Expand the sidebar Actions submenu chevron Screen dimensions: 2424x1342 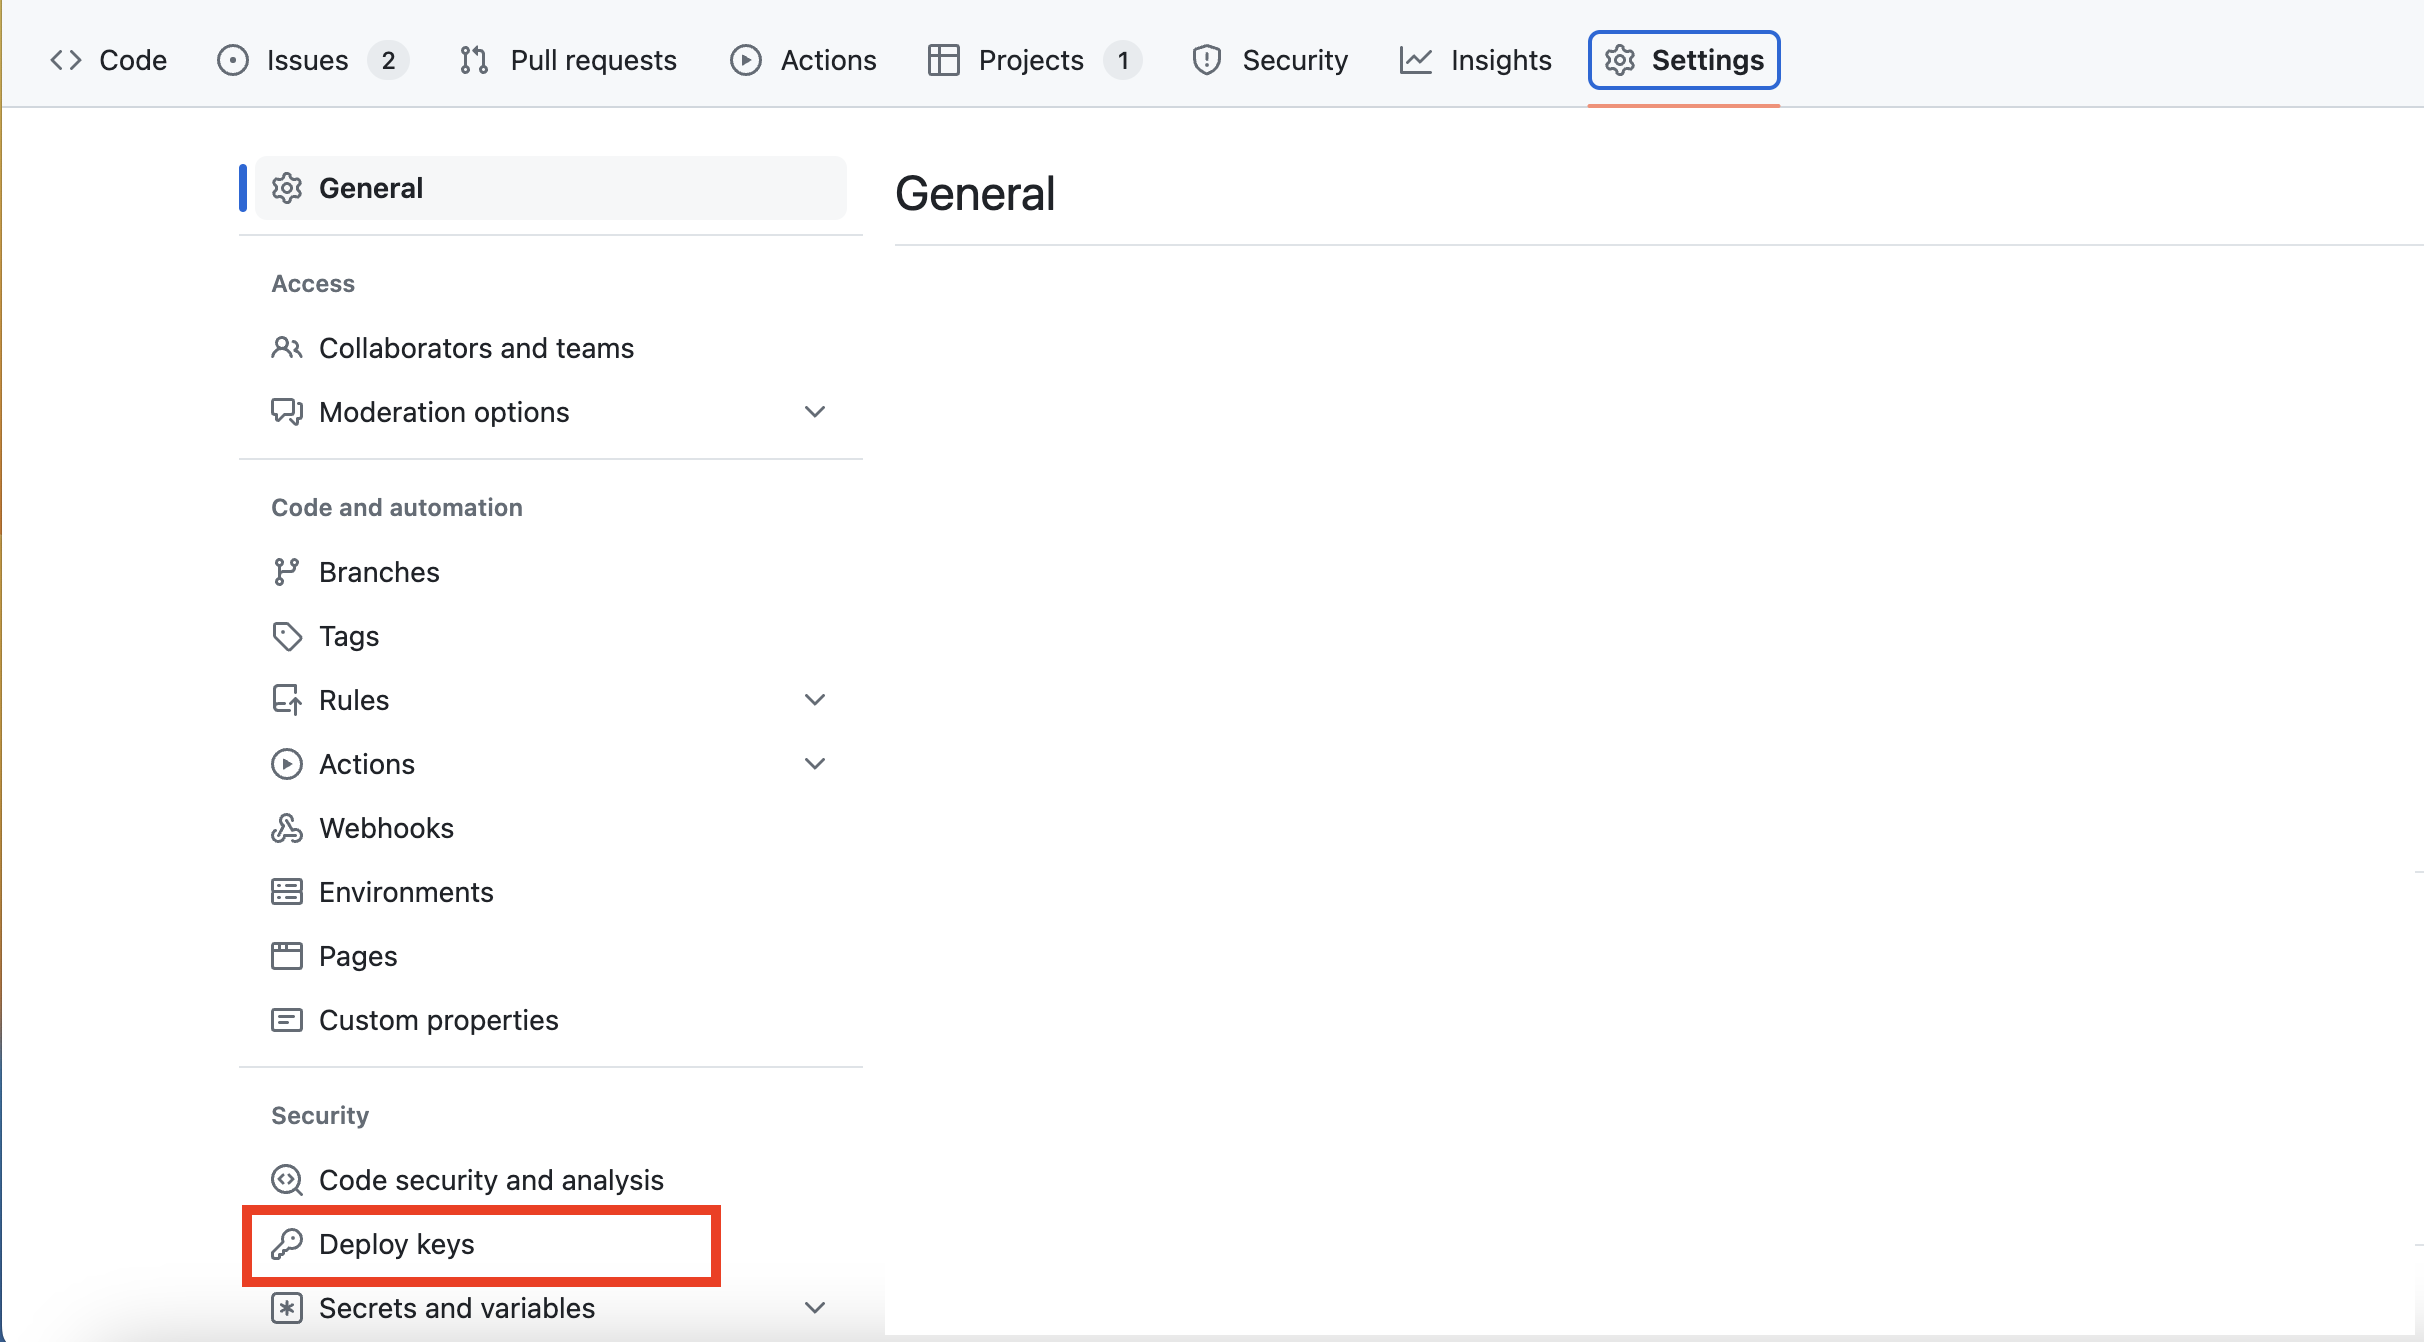point(815,764)
